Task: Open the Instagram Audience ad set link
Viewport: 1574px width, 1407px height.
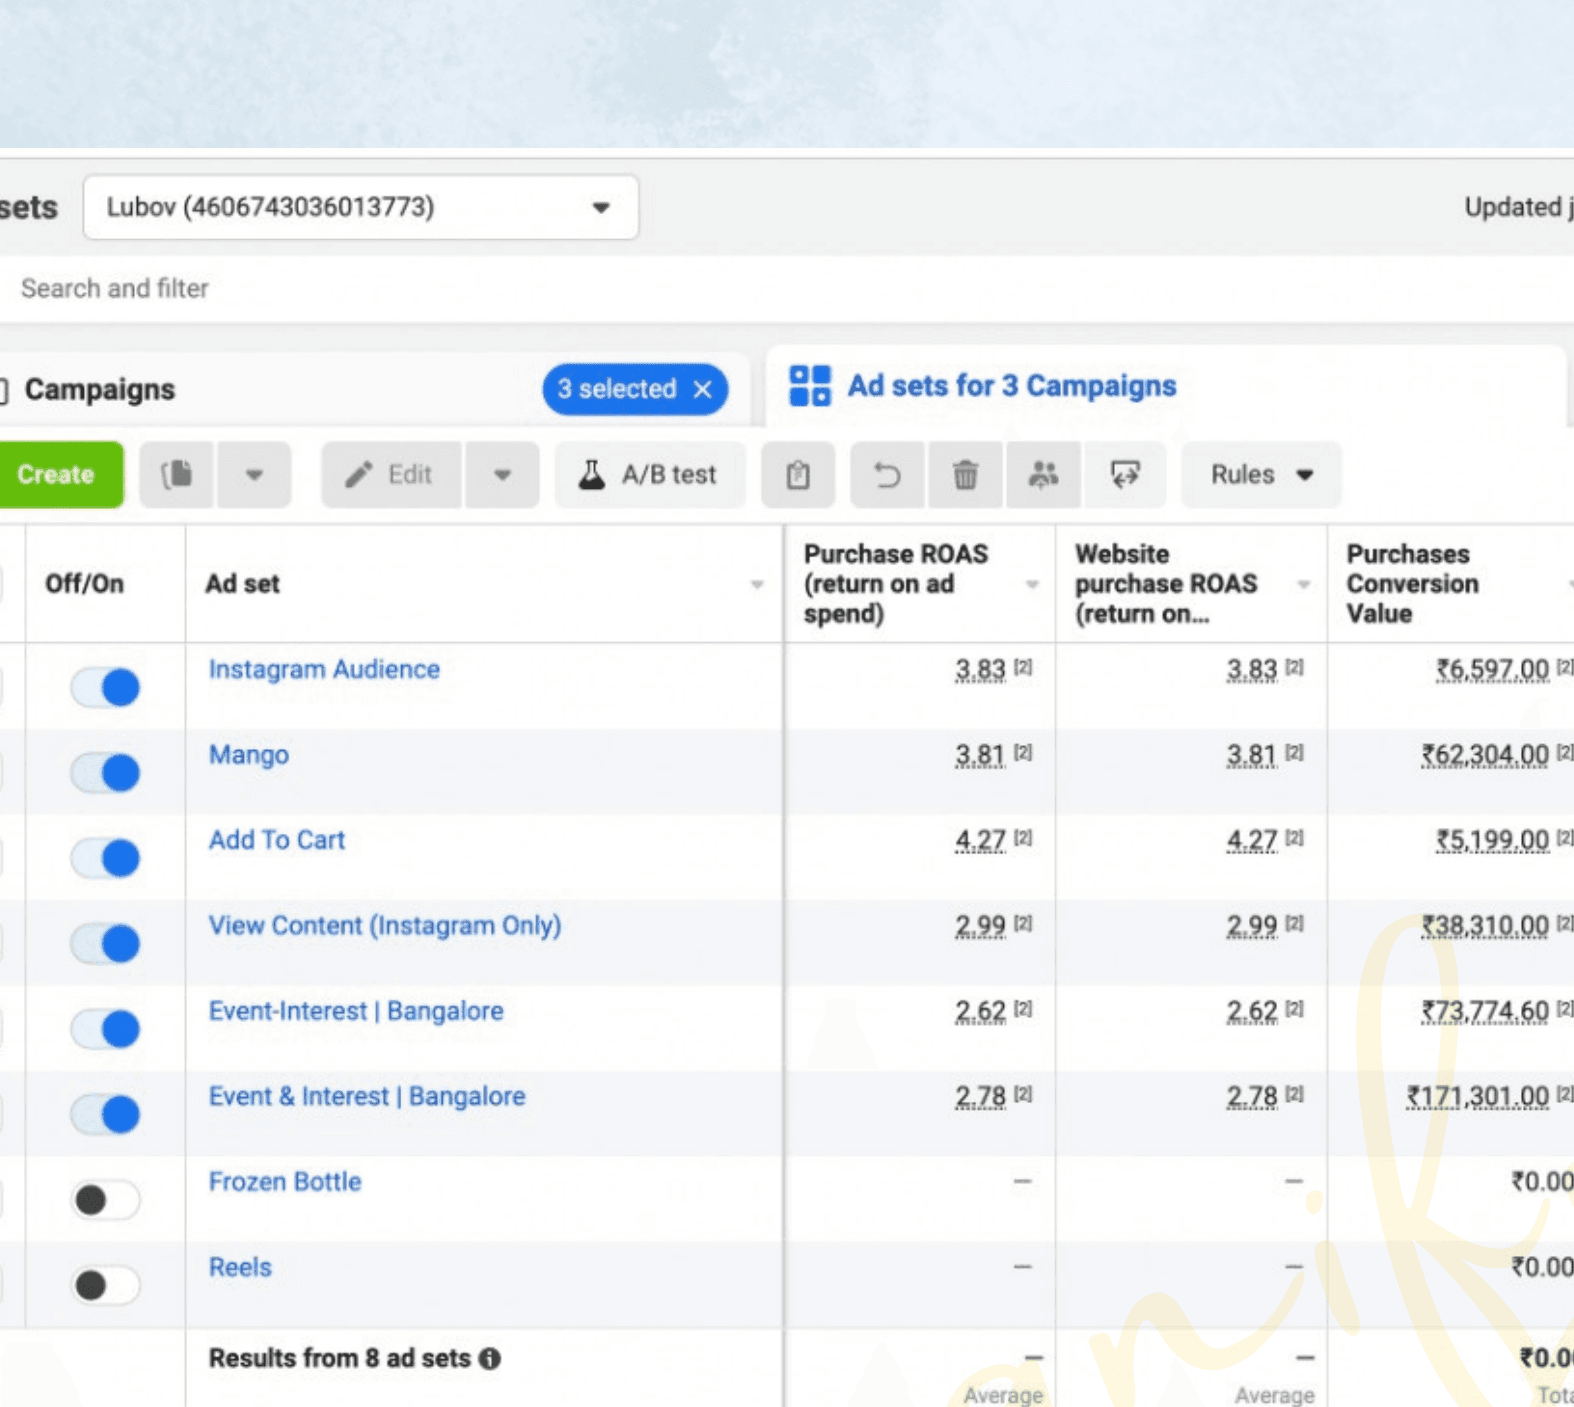Action: click(324, 669)
